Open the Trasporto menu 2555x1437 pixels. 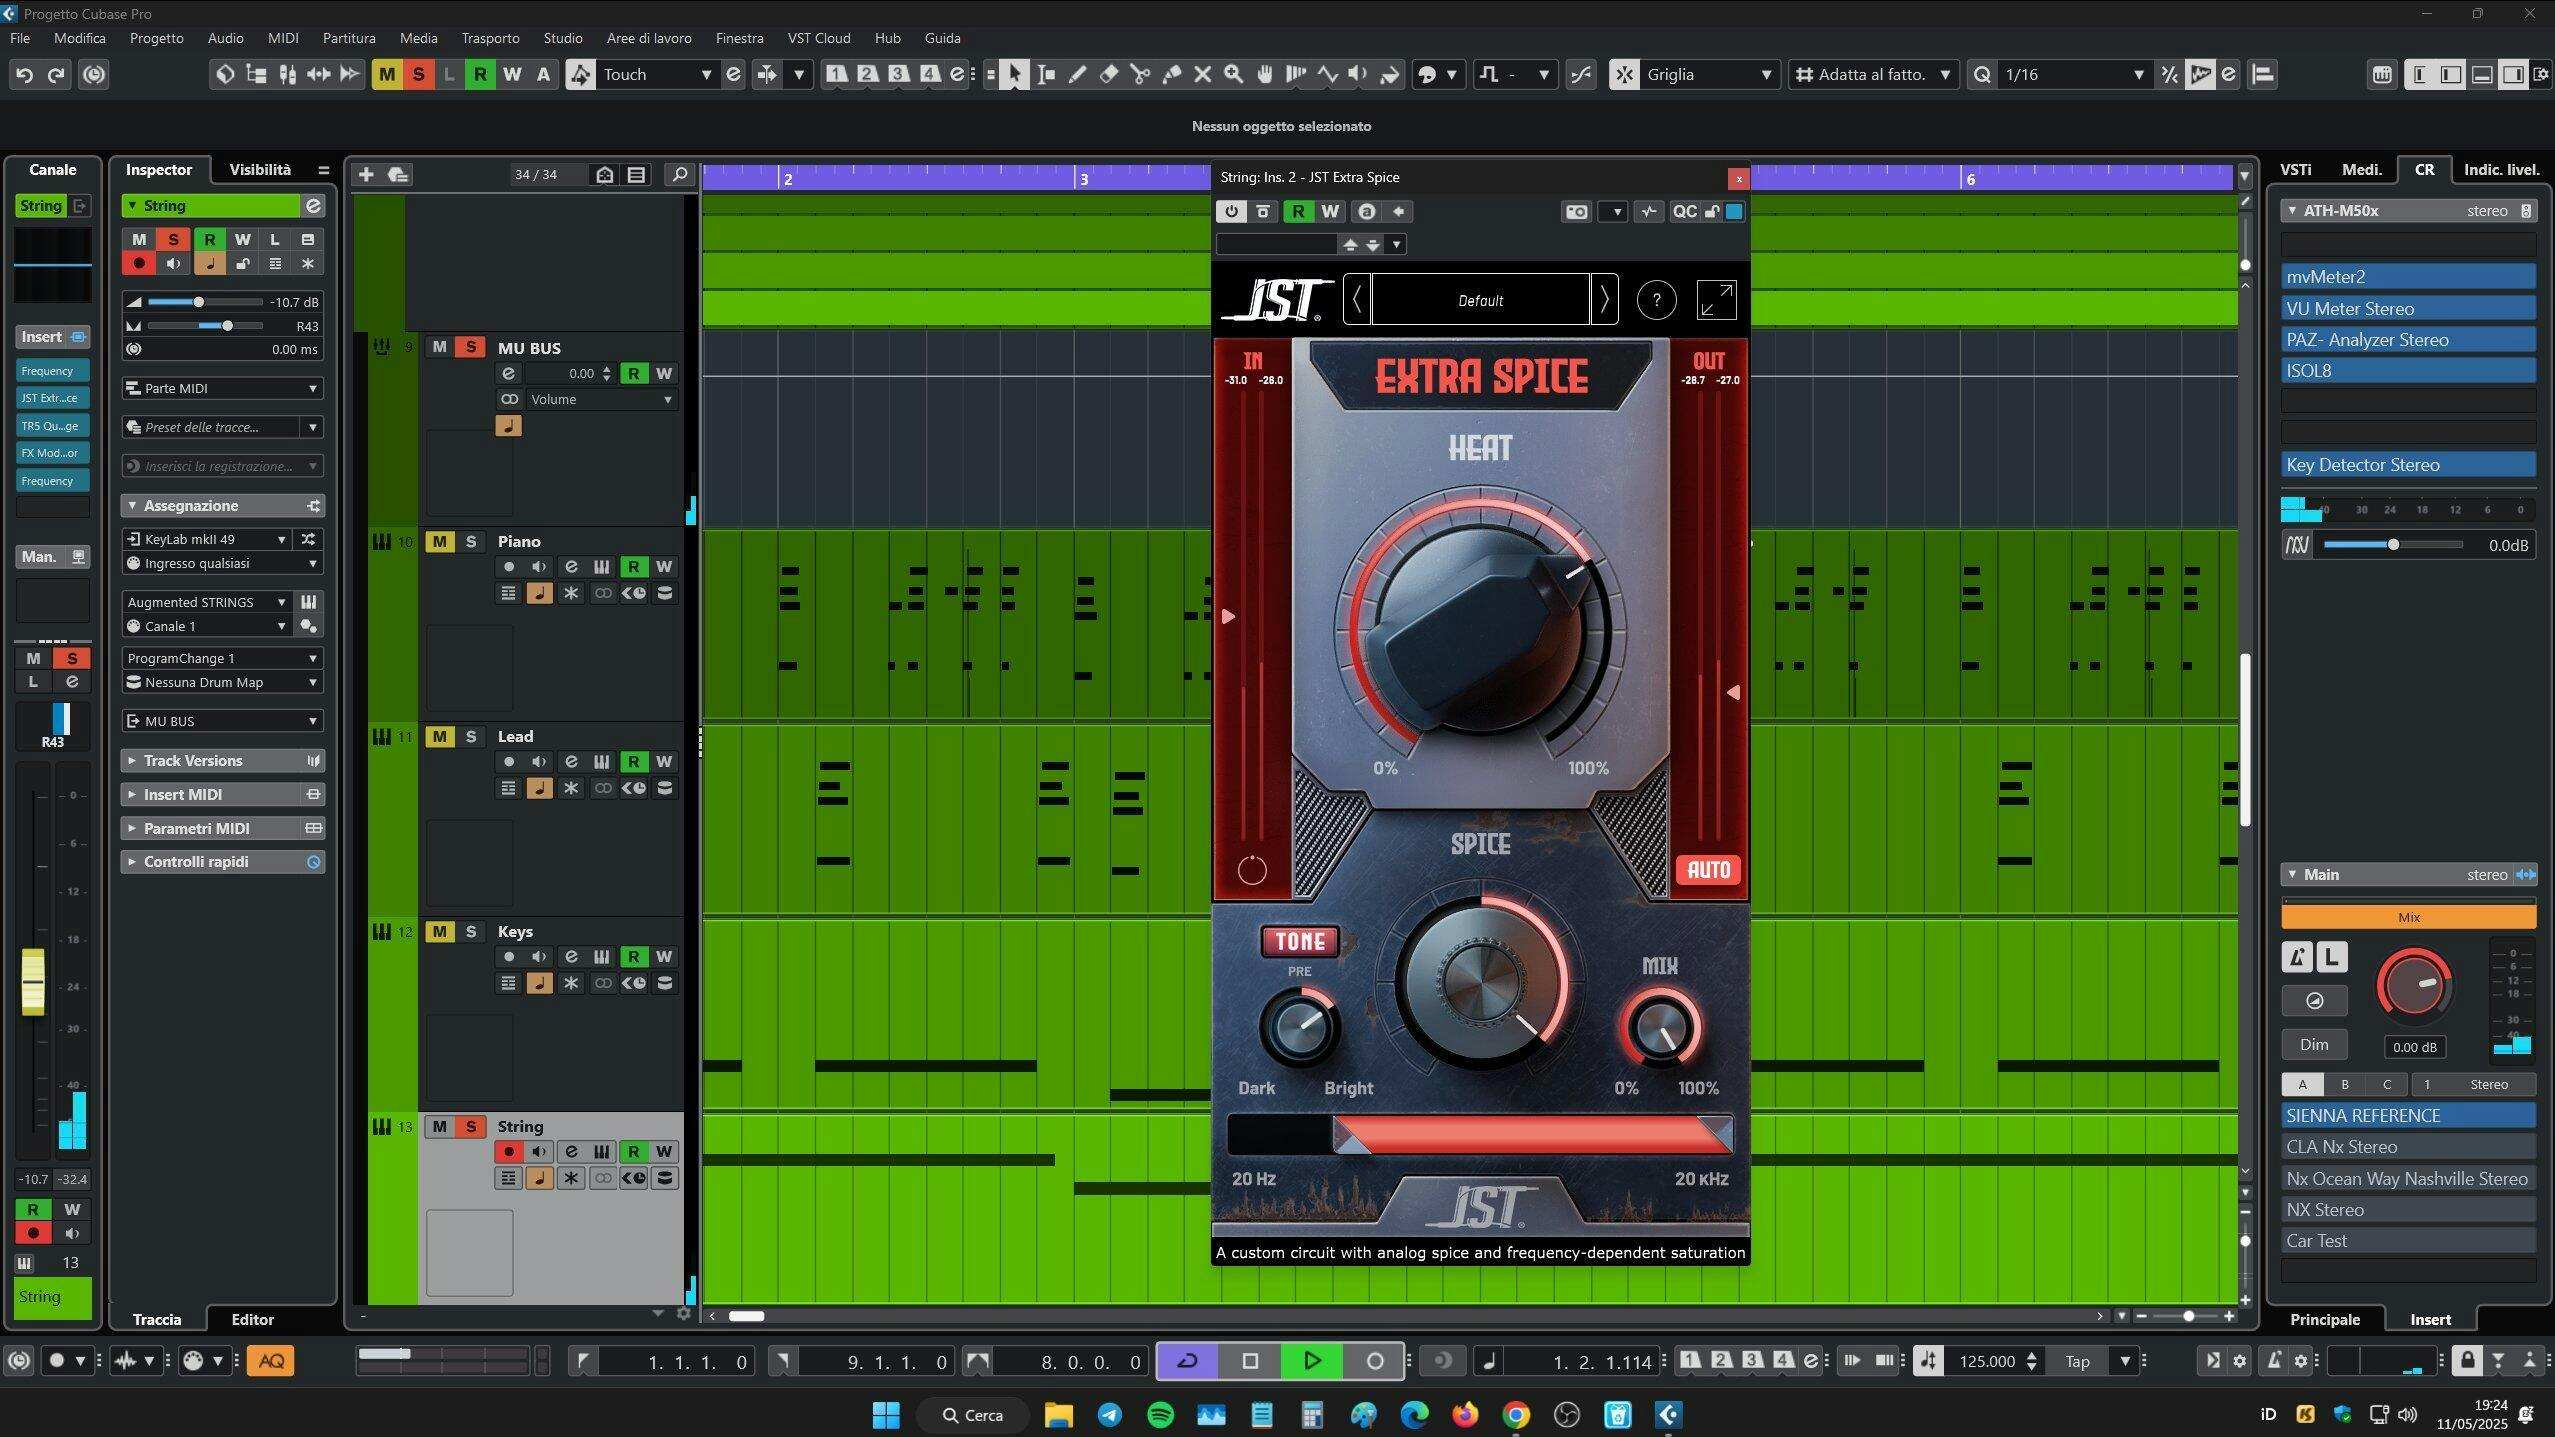490,38
